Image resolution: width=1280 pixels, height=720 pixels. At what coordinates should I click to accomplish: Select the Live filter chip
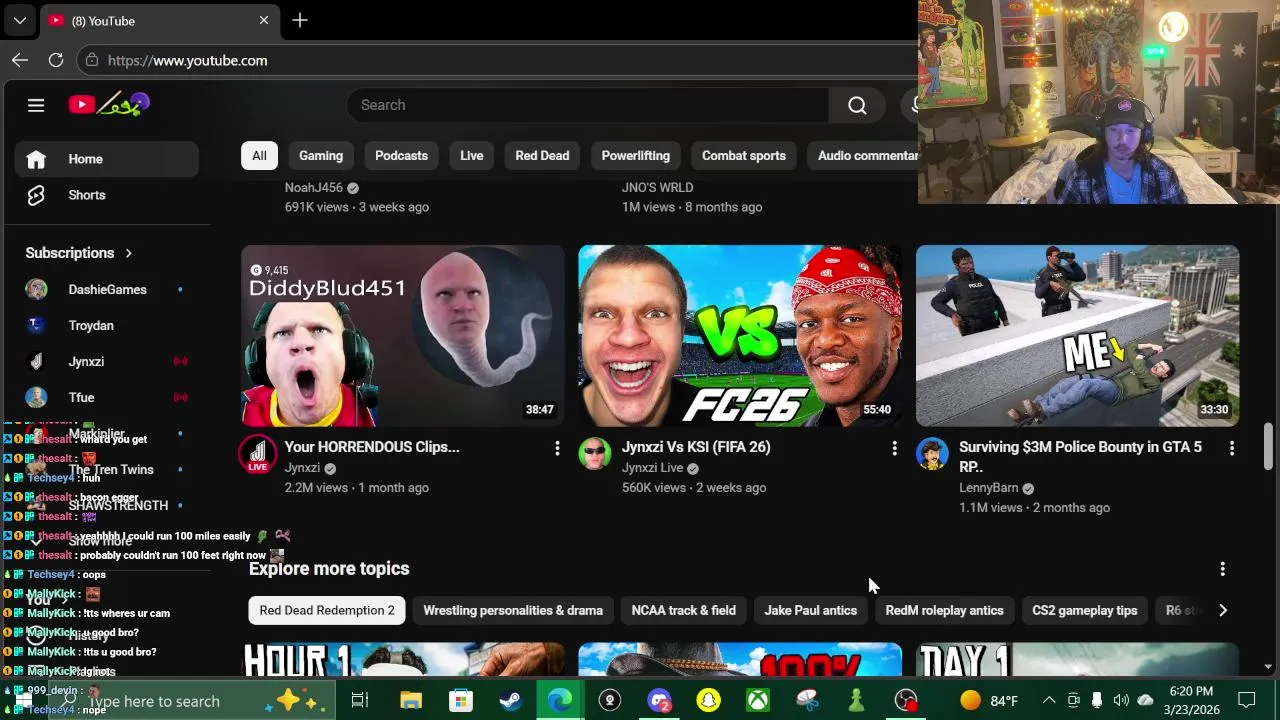click(472, 156)
